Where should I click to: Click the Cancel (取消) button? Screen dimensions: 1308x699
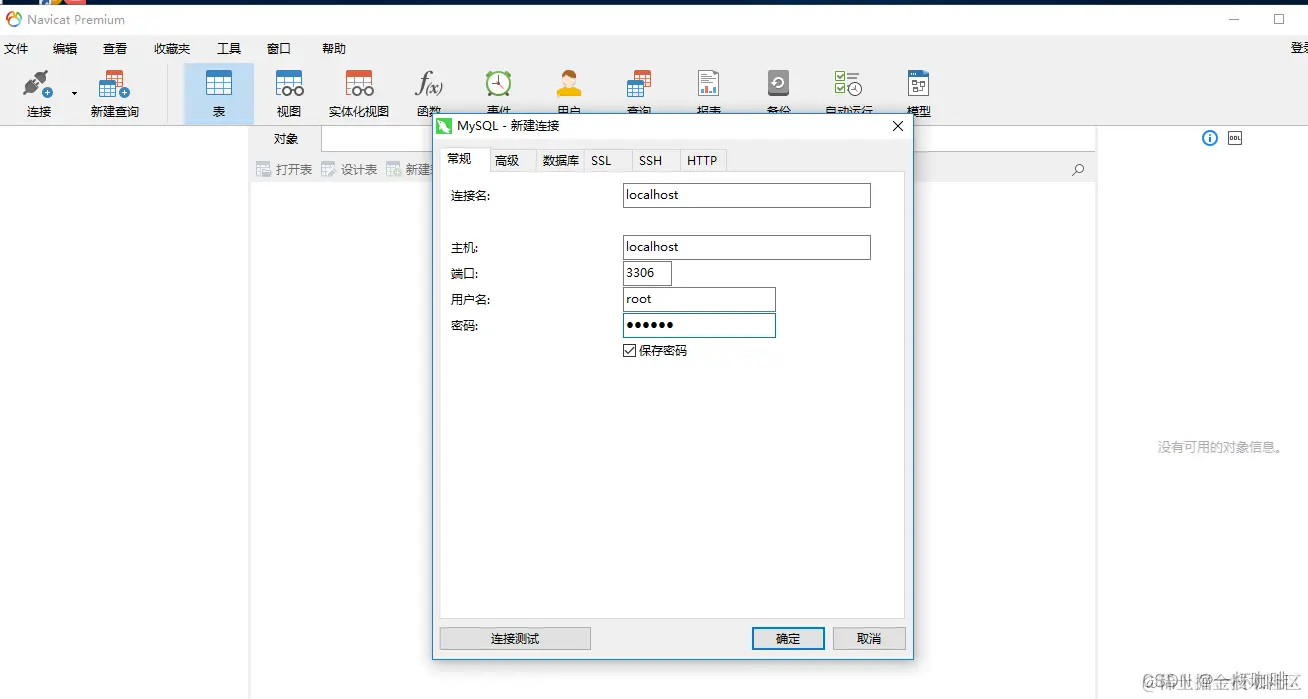point(869,639)
